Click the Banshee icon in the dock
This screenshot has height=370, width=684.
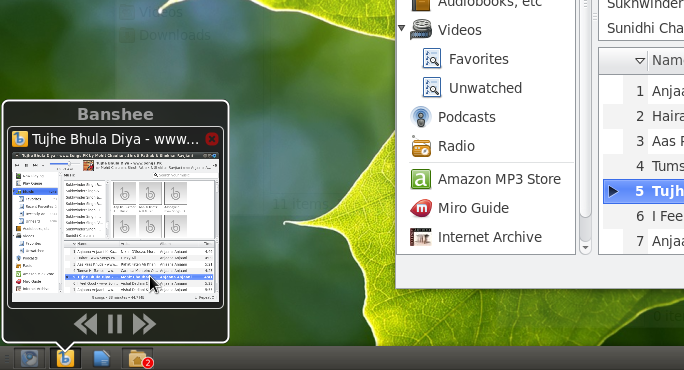tap(65, 359)
